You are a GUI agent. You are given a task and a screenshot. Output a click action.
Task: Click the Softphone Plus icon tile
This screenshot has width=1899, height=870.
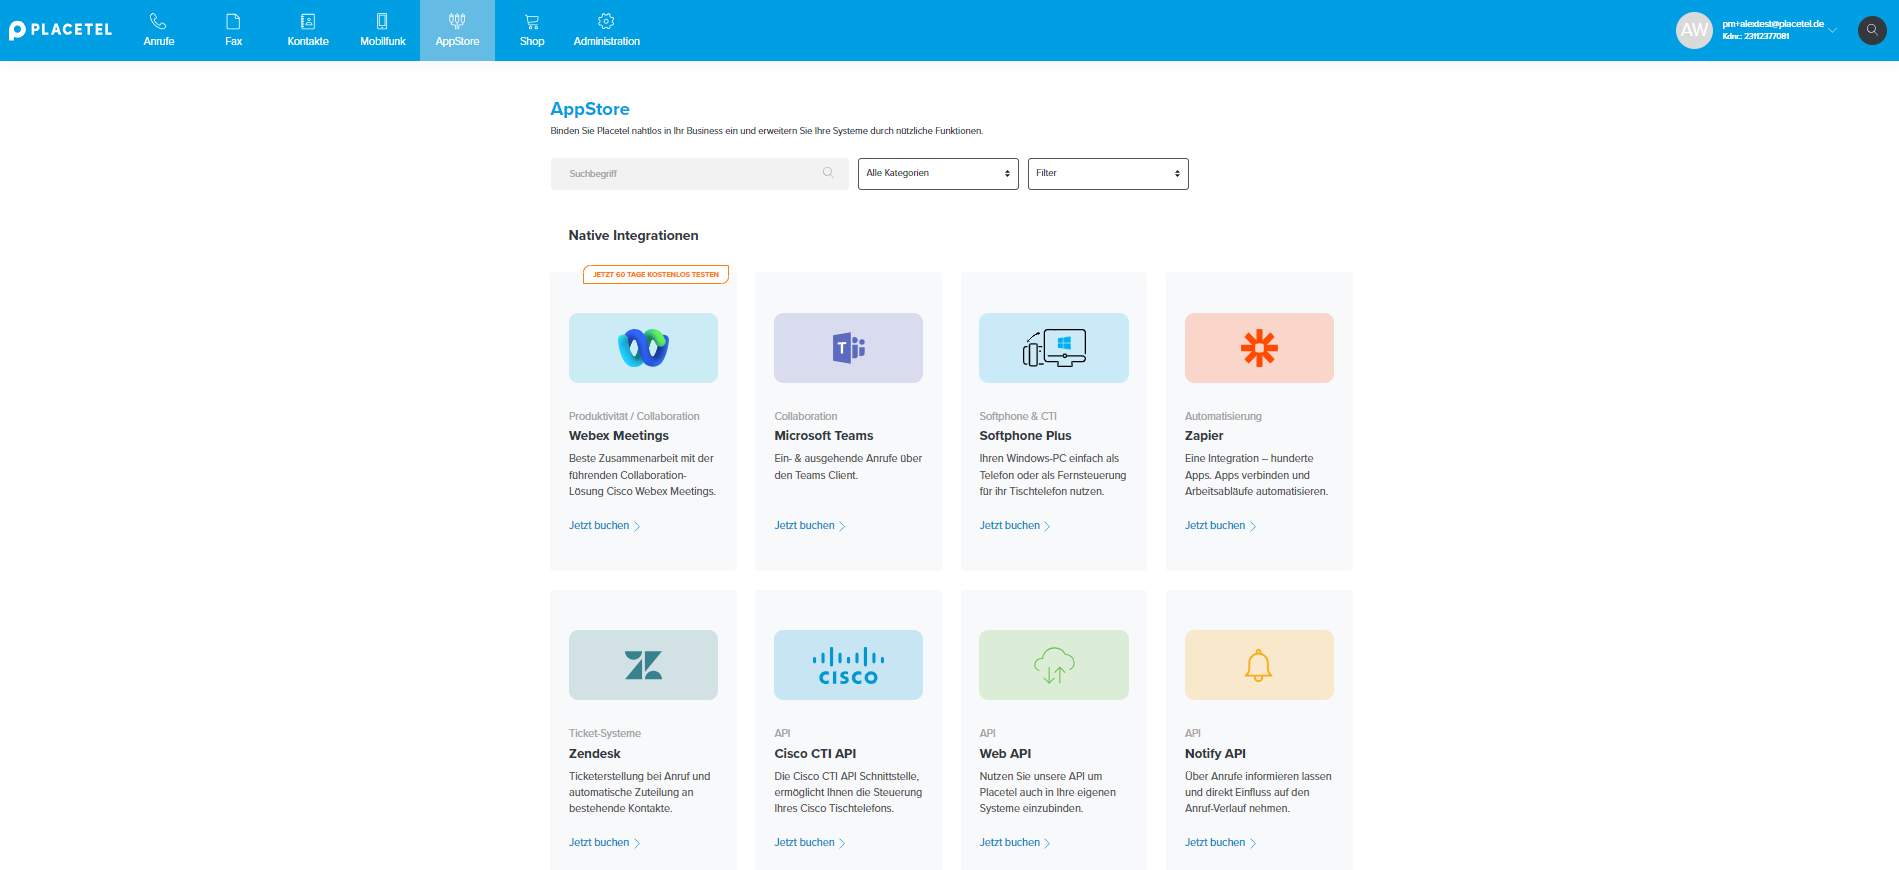pyautogui.click(x=1054, y=348)
